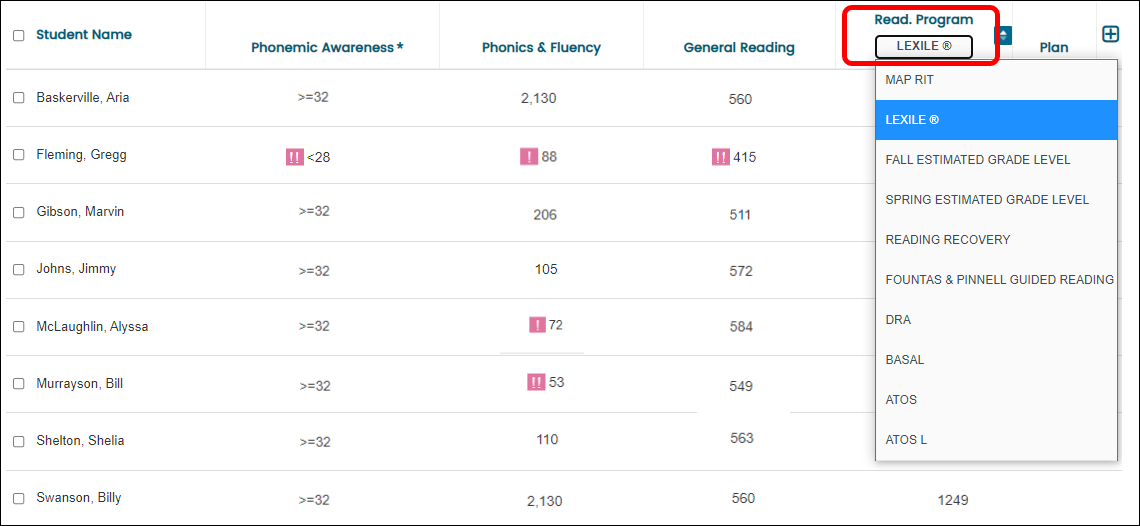Click the alert icon next to score 72
The width and height of the screenshot is (1140, 526).
[x=537, y=324]
